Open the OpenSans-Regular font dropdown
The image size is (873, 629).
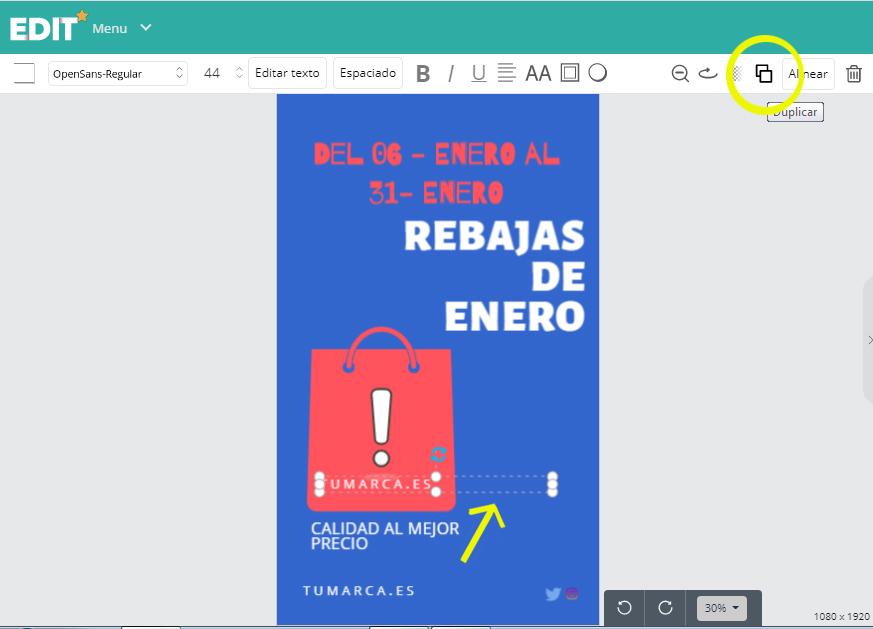[x=117, y=72]
